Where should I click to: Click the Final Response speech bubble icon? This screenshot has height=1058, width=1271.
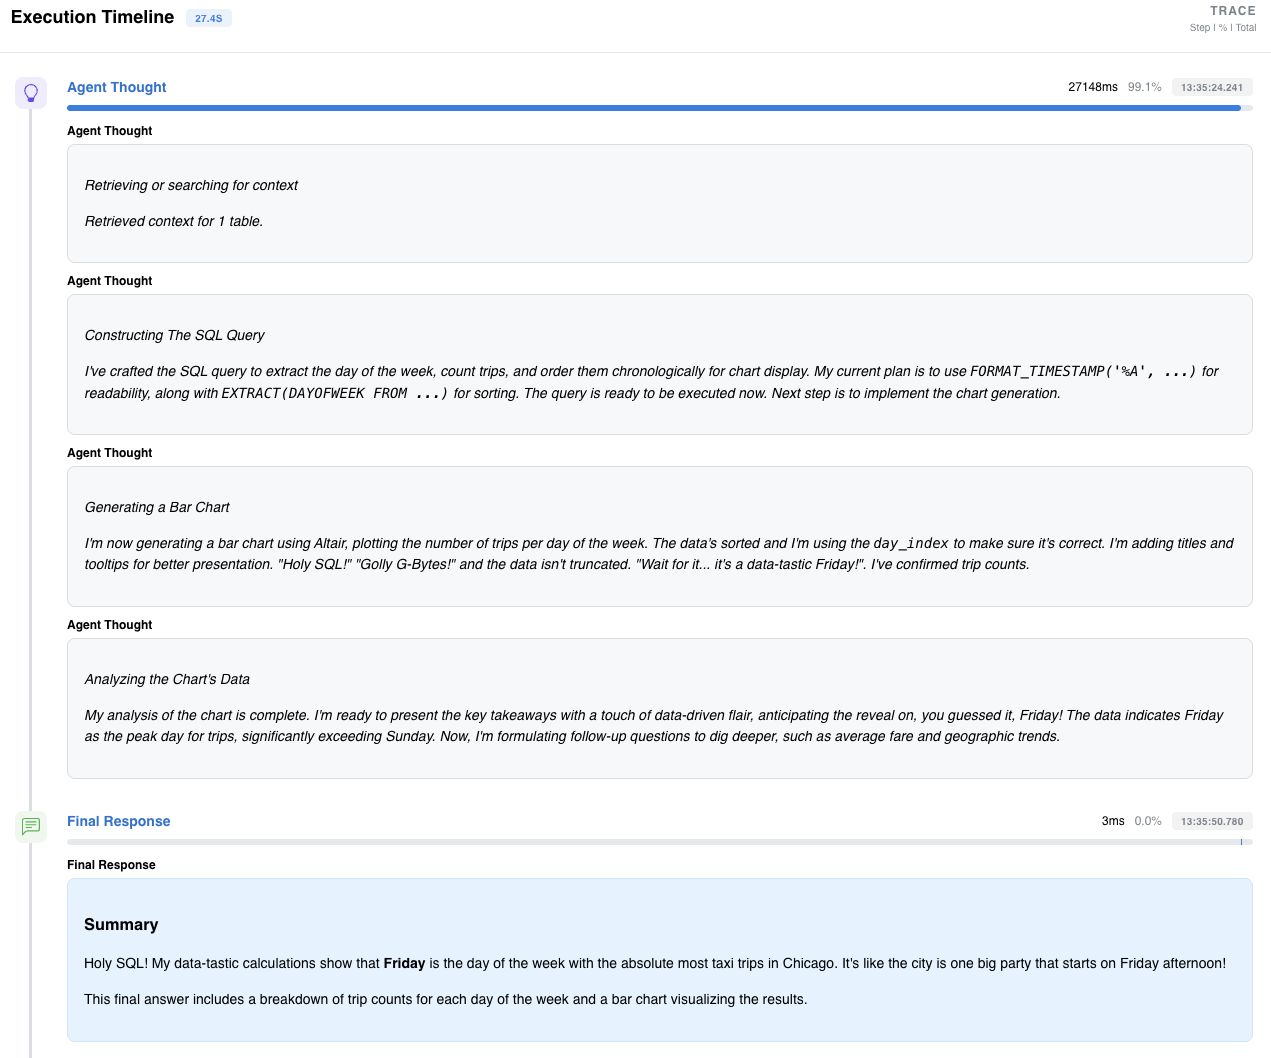click(x=31, y=827)
